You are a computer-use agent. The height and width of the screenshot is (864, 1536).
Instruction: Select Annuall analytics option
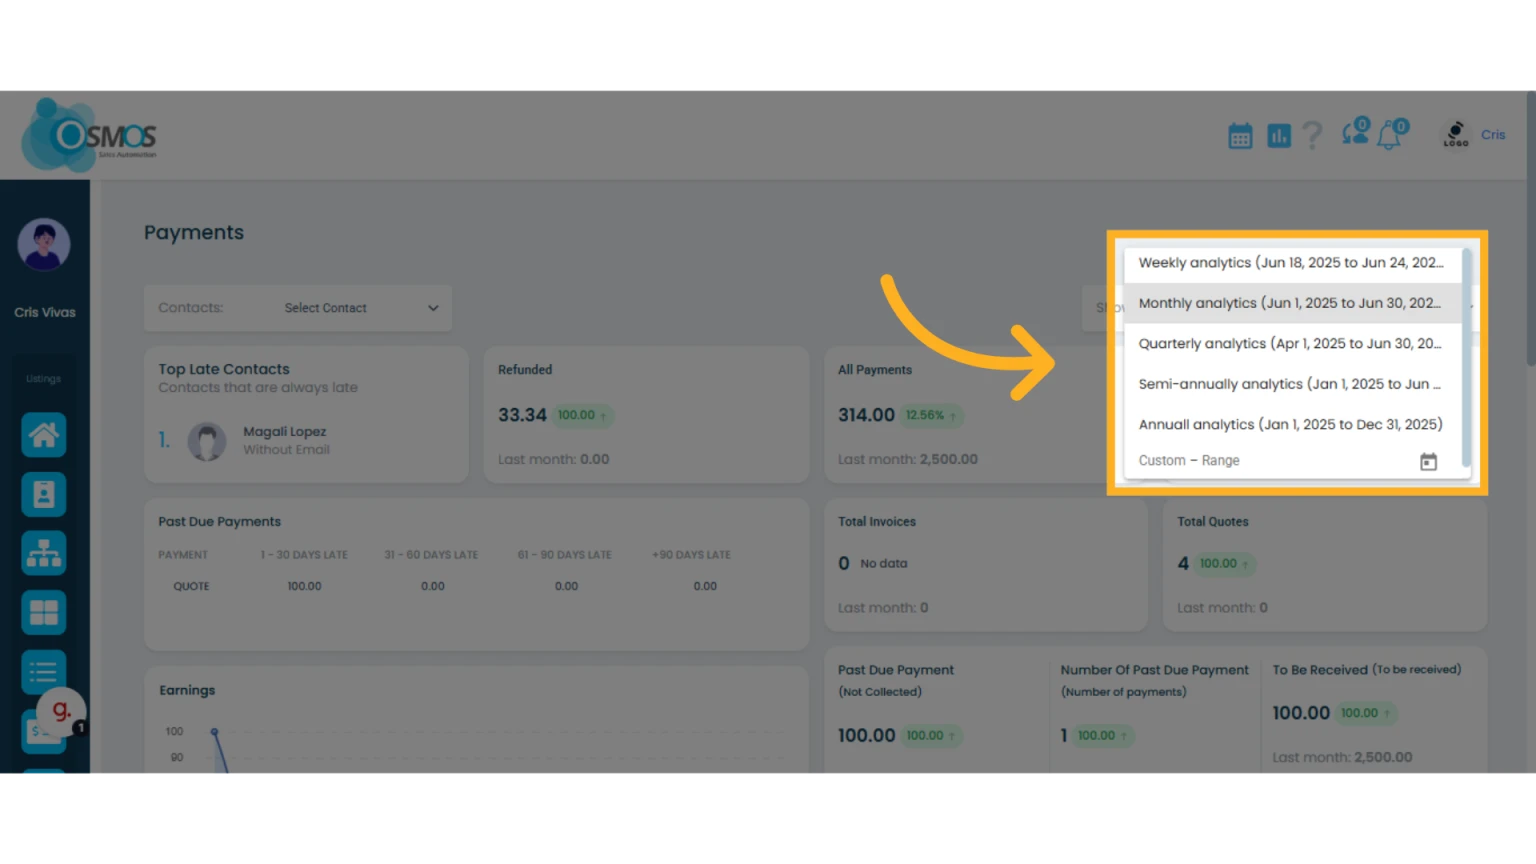click(x=1292, y=424)
